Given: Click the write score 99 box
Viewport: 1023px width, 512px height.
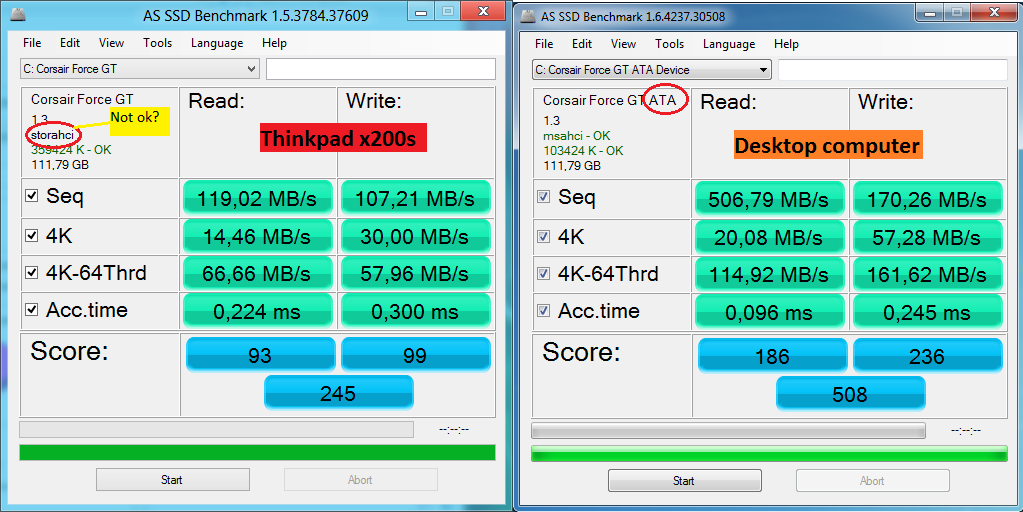Looking at the screenshot, I should click(x=415, y=354).
